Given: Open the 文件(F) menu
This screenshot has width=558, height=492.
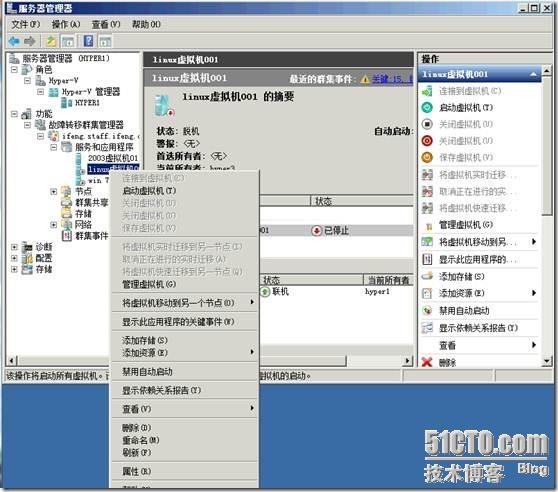Looking at the screenshot, I should [x=26, y=24].
